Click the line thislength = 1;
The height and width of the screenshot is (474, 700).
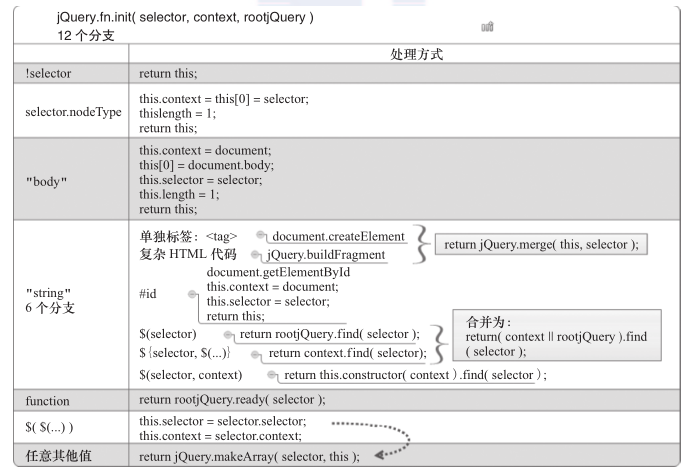pyautogui.click(x=177, y=113)
